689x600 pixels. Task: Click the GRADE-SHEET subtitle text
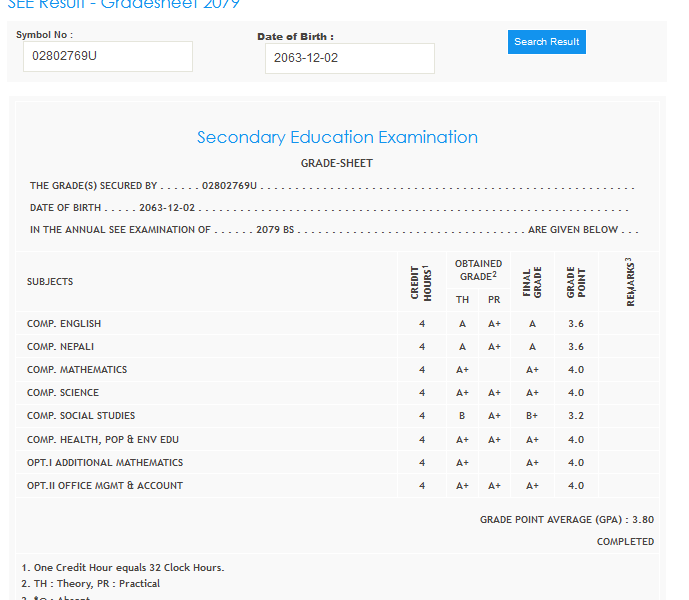pos(337,163)
